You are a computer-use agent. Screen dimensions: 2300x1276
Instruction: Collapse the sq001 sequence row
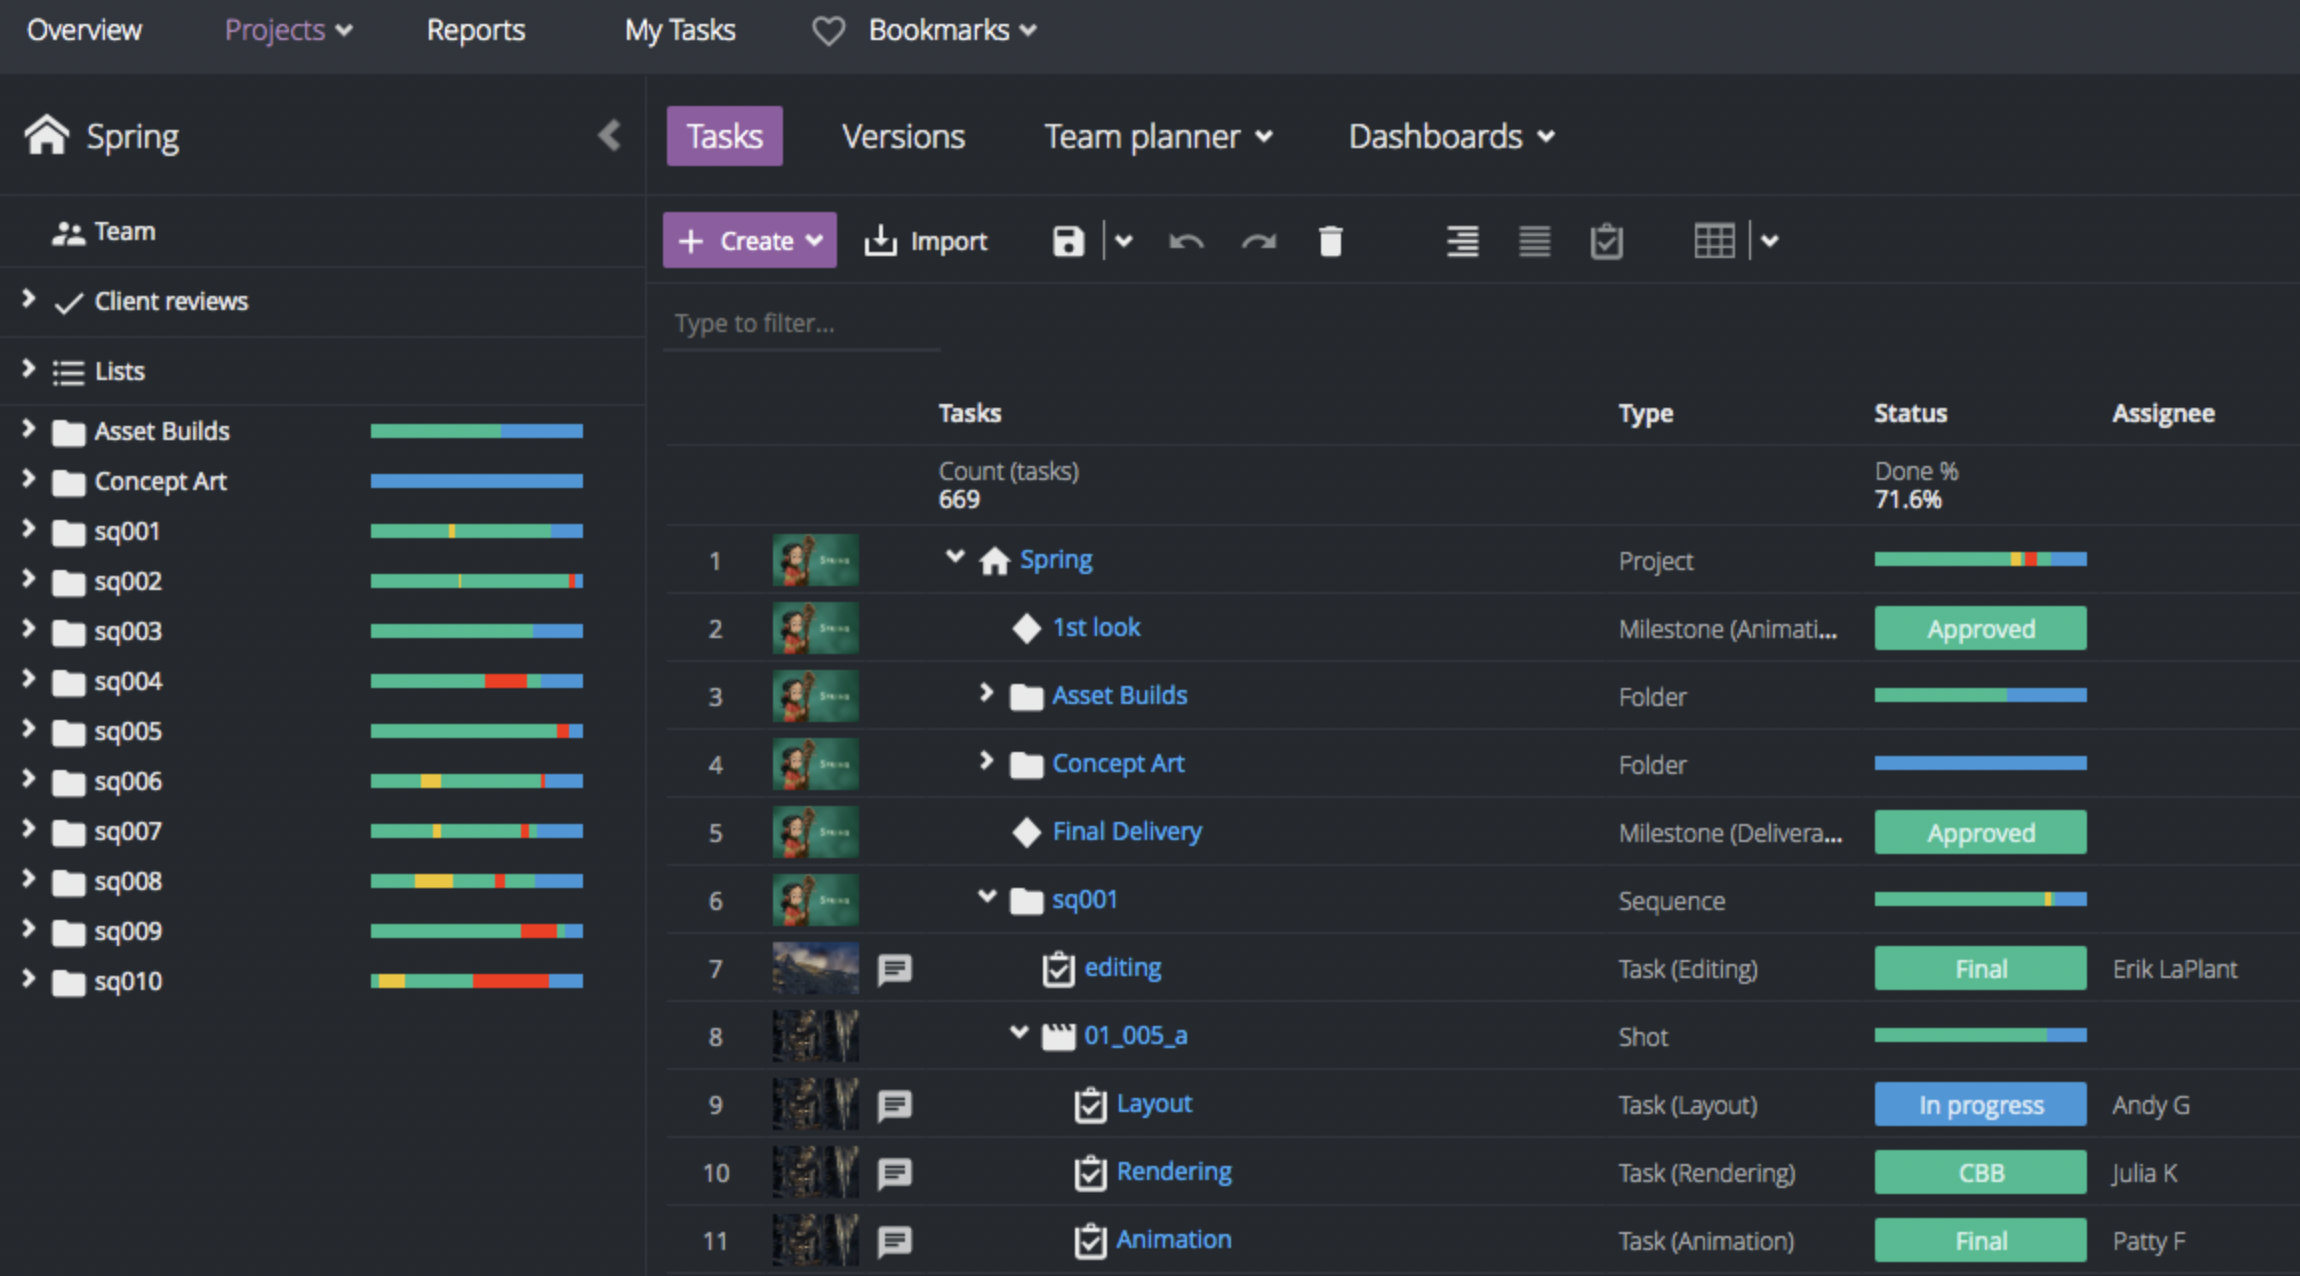point(988,896)
